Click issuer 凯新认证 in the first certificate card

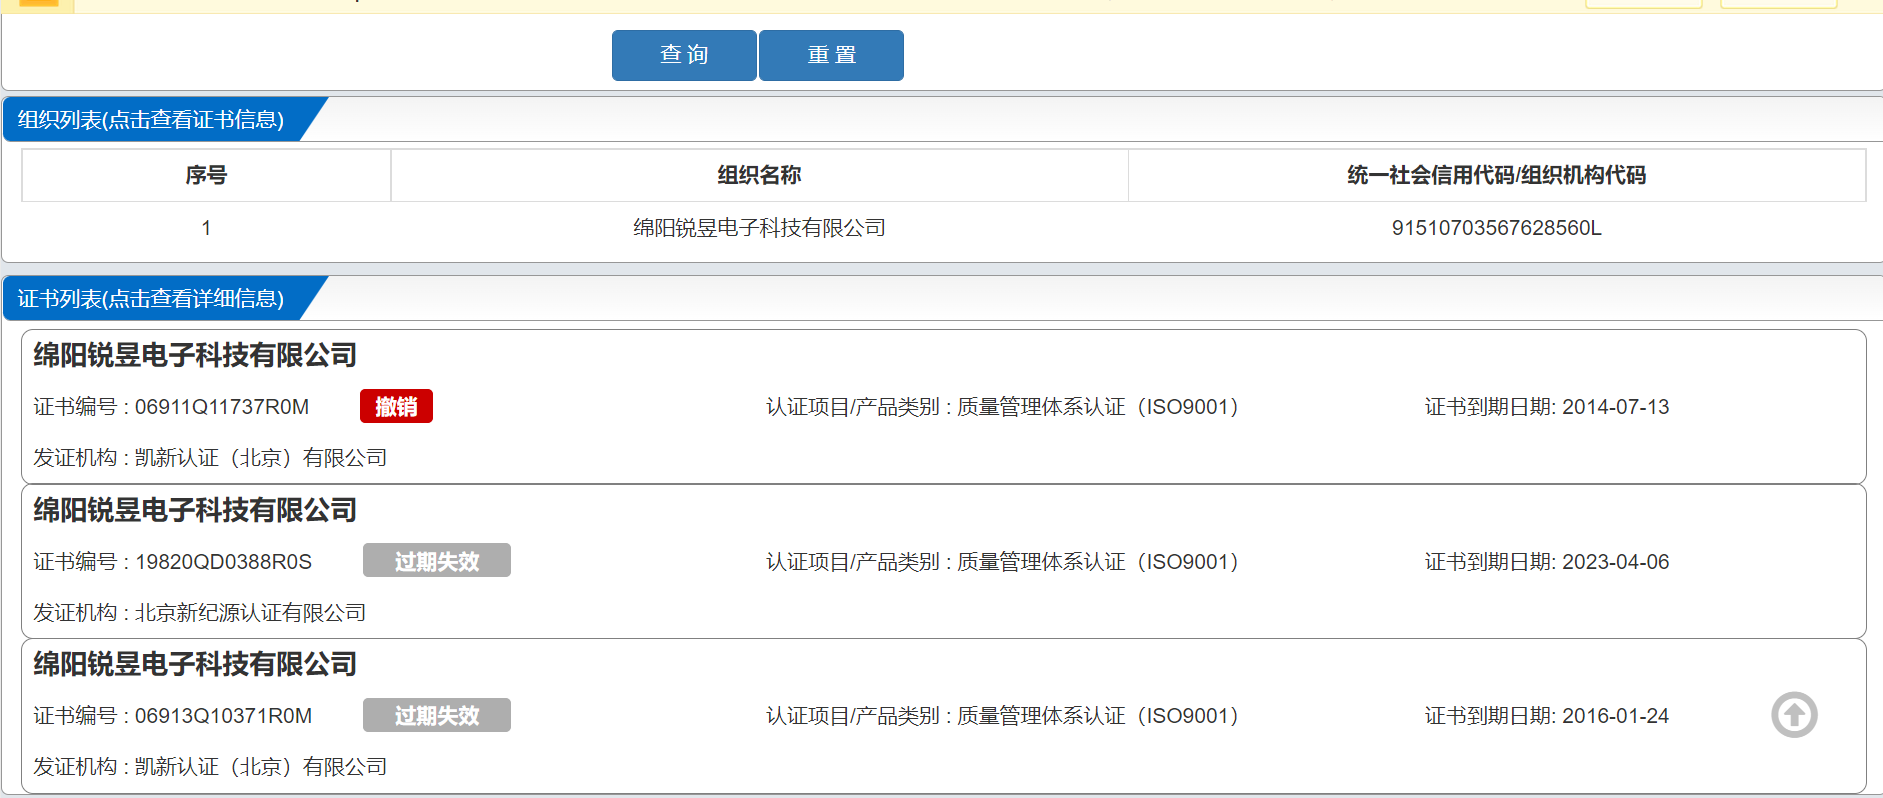(x=261, y=458)
